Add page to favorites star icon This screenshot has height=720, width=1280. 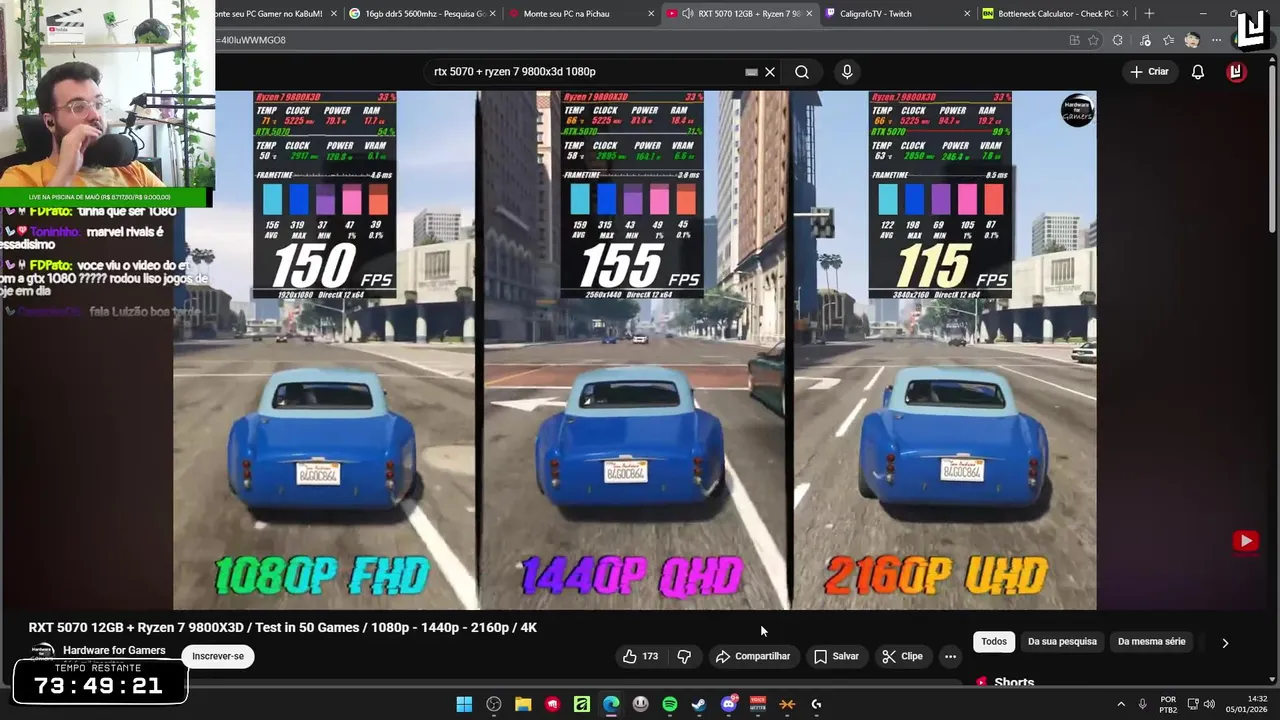[1094, 40]
